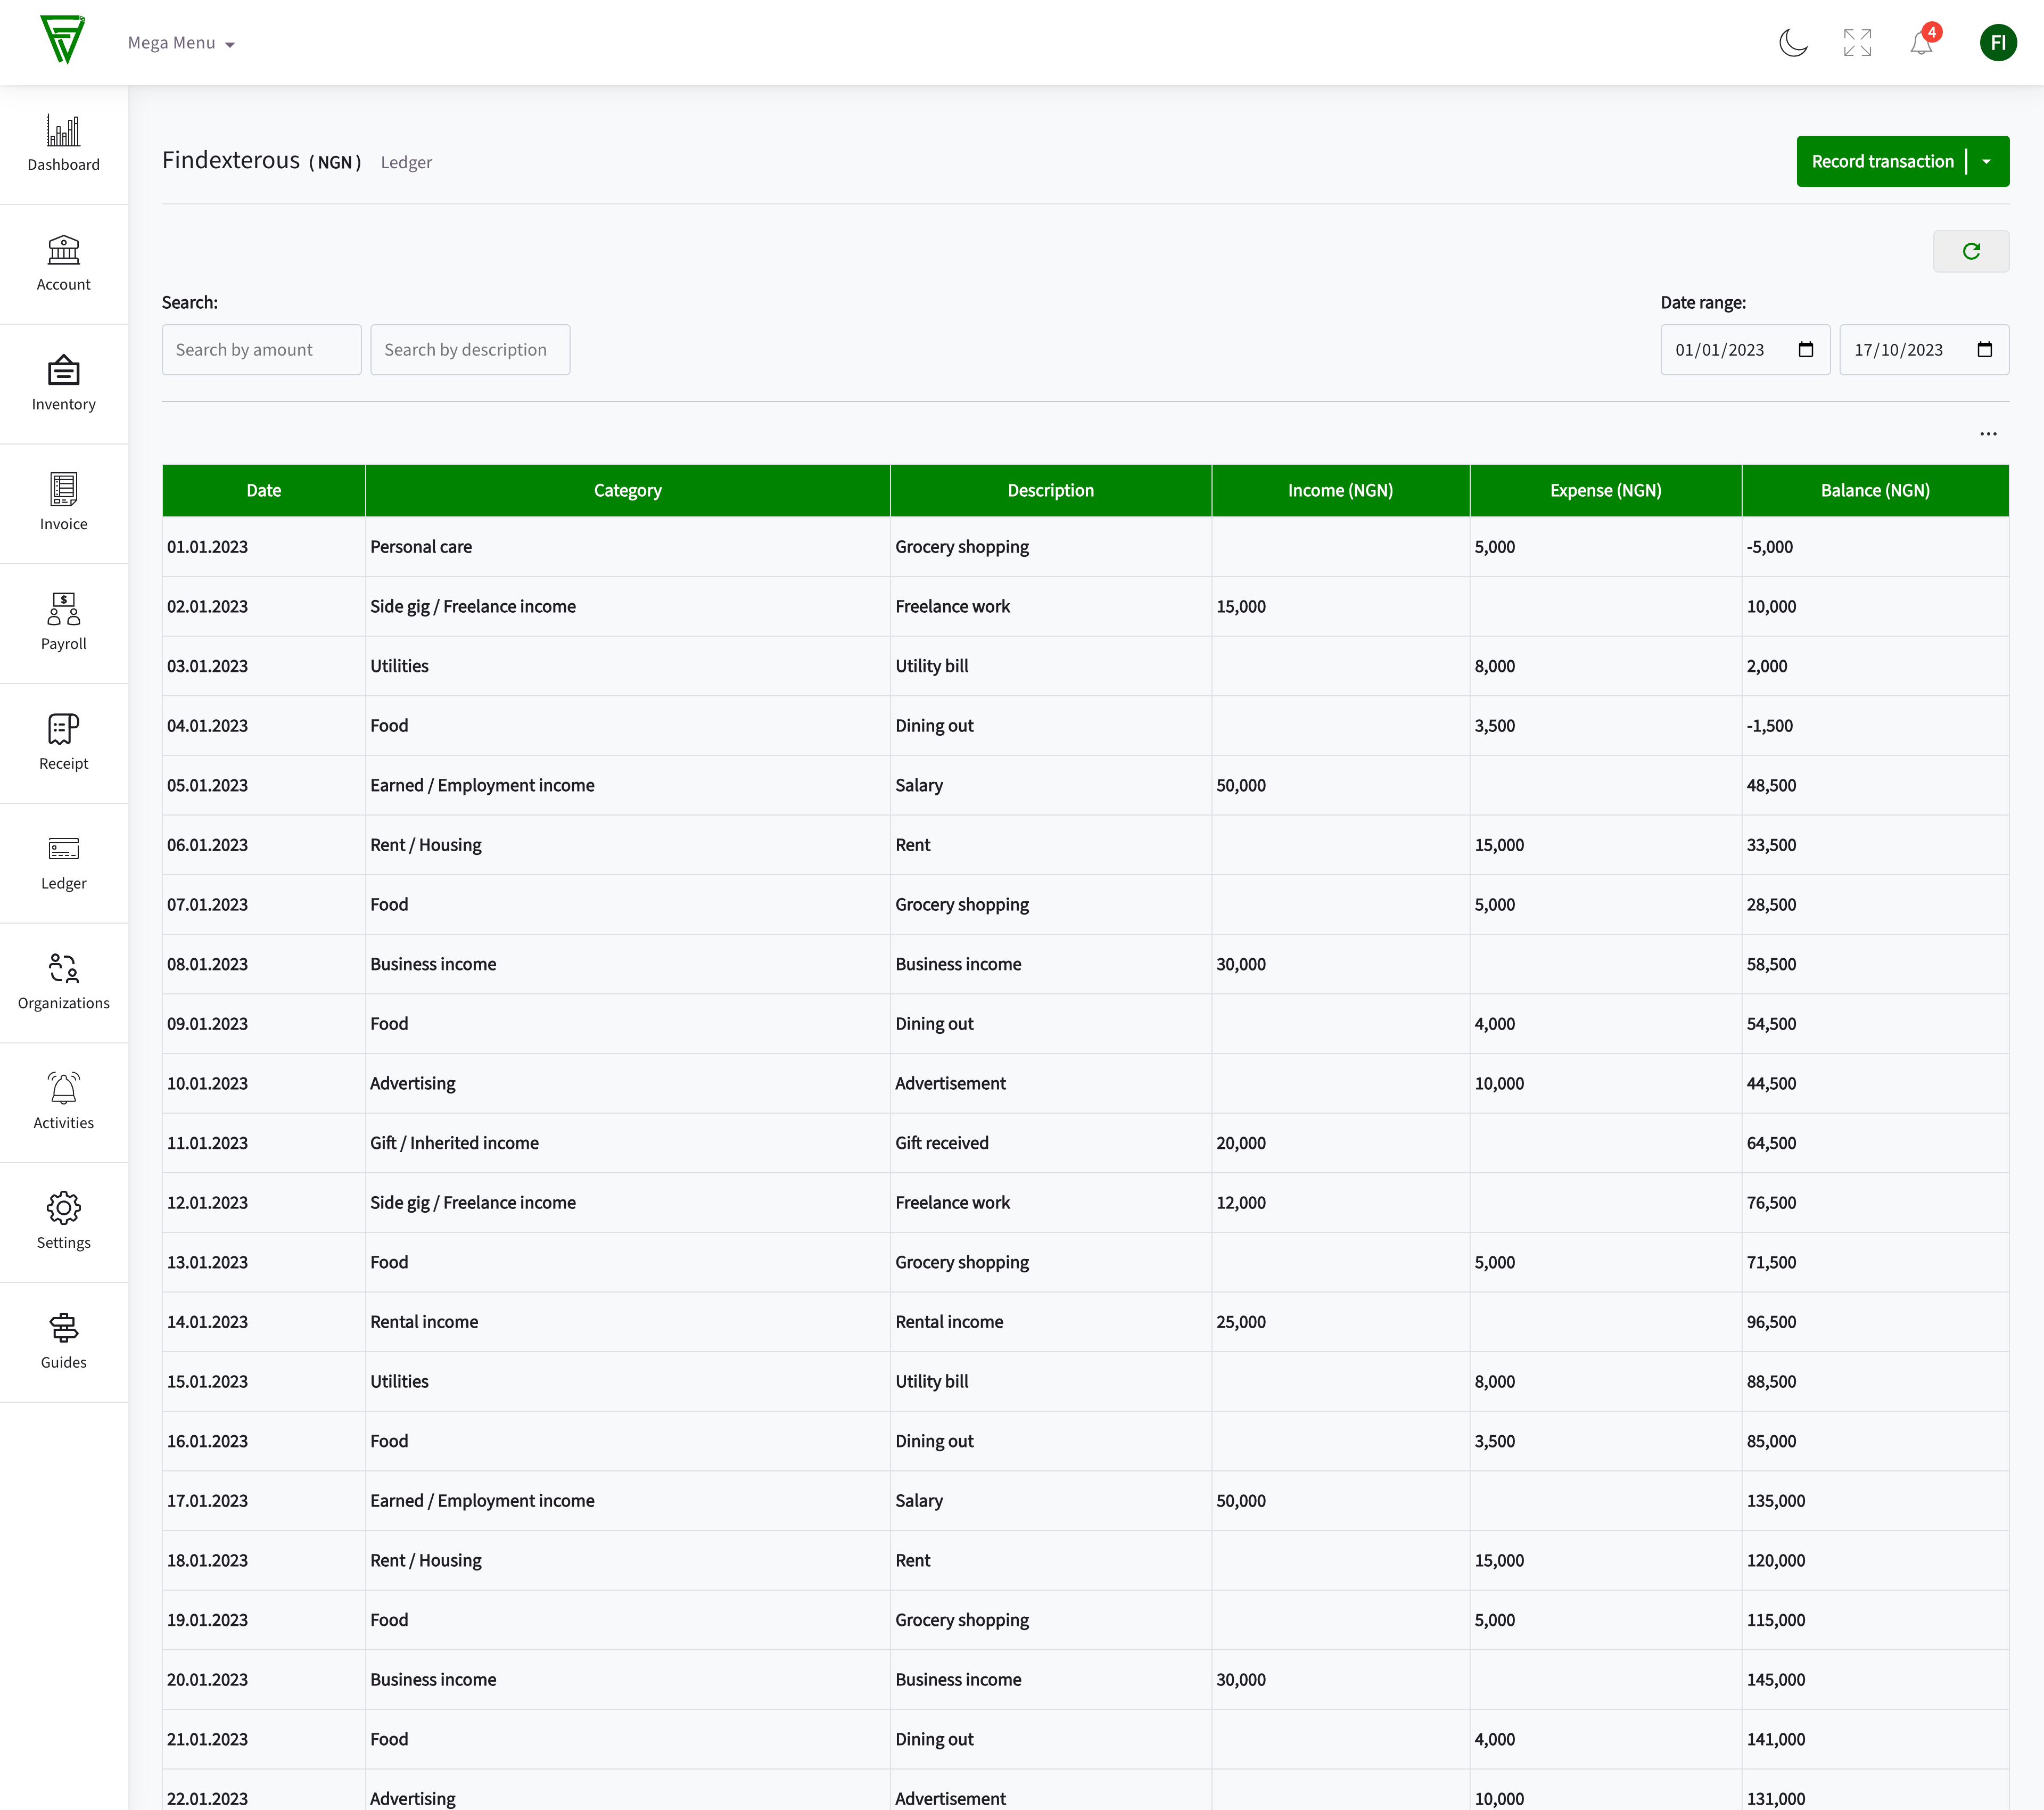This screenshot has height=1810, width=2044.
Task: Click the Record transaction button
Action: click(x=1882, y=161)
